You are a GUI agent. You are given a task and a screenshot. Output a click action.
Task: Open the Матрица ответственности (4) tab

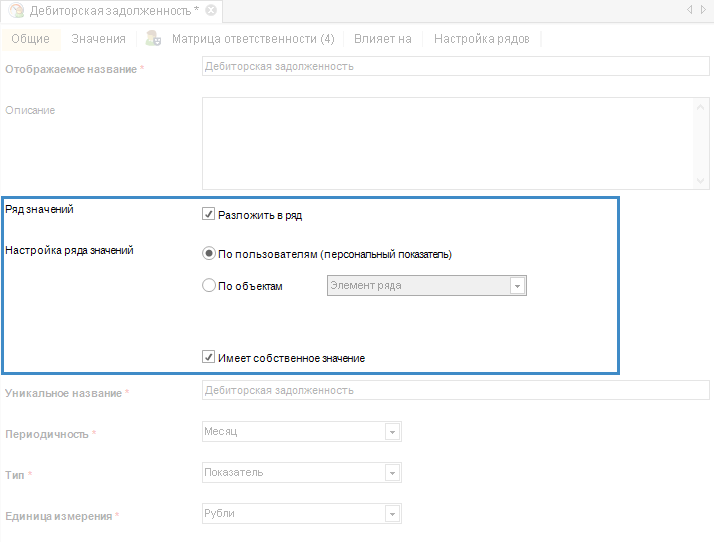coord(252,39)
